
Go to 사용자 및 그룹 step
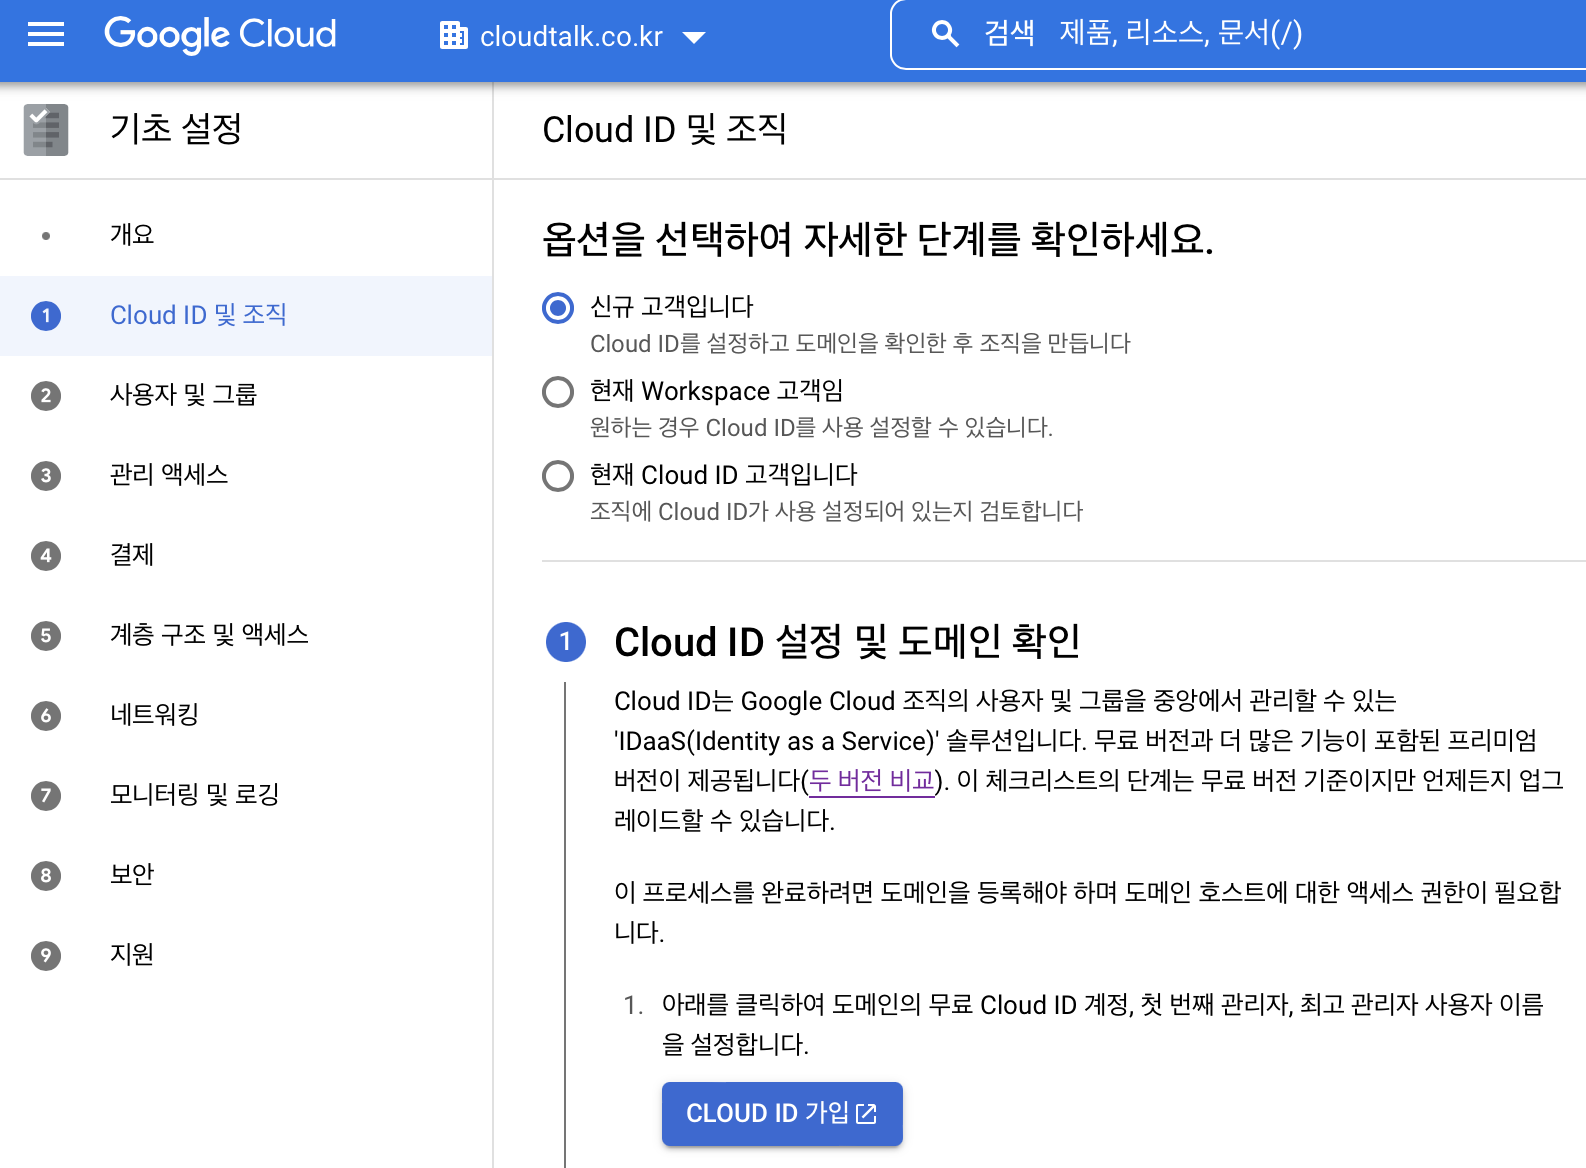pos(246,395)
